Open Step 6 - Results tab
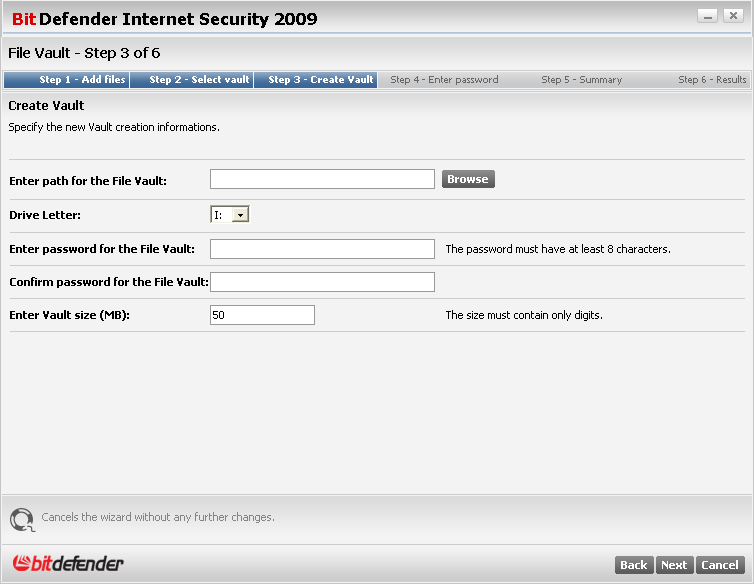Image resolution: width=754 pixels, height=584 pixels. point(712,80)
